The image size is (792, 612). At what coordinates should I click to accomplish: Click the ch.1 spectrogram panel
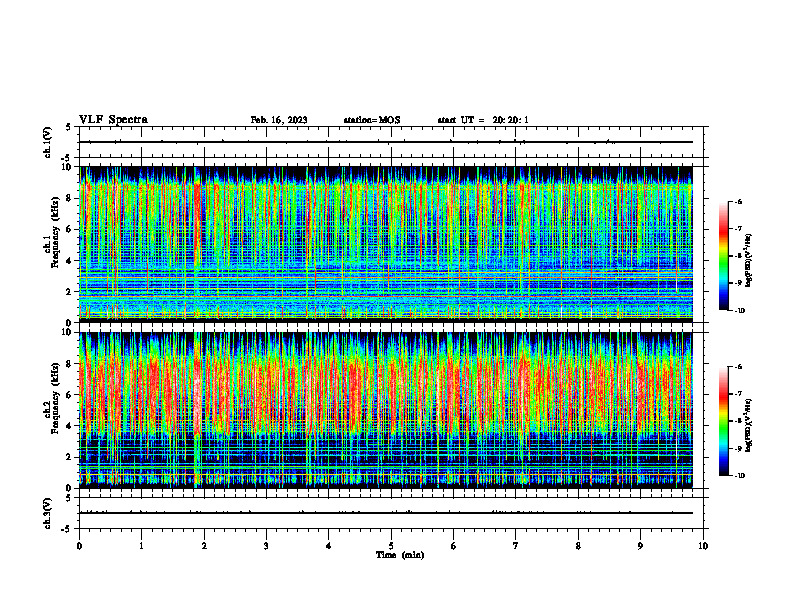385,244
